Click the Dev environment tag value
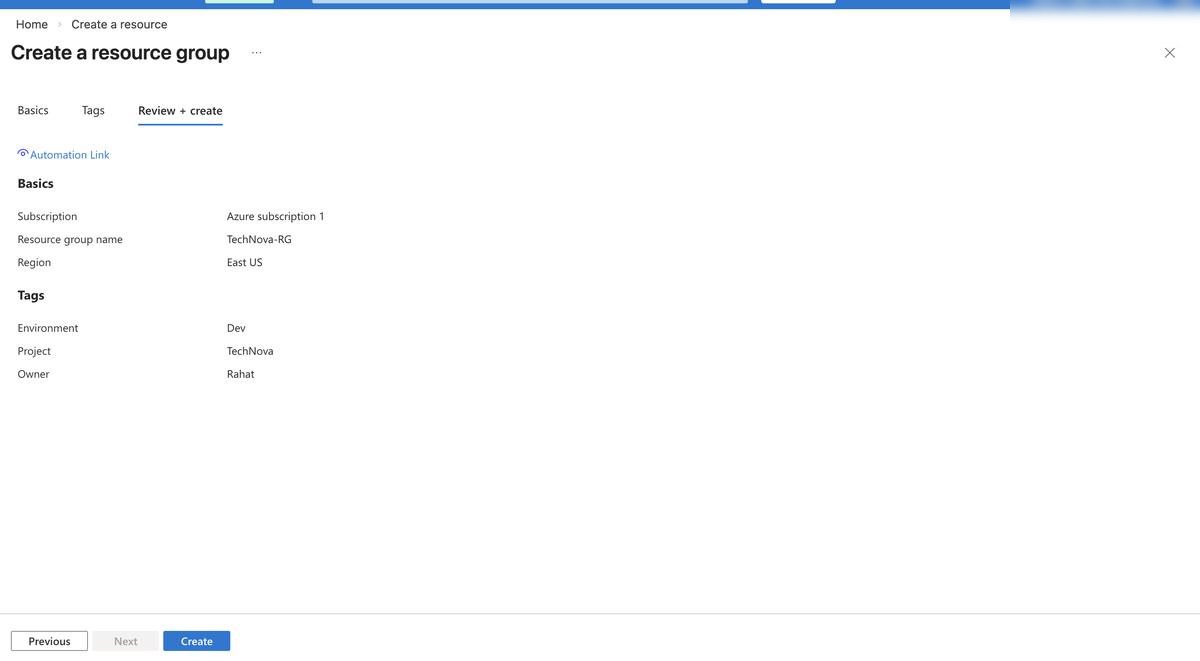 point(236,328)
